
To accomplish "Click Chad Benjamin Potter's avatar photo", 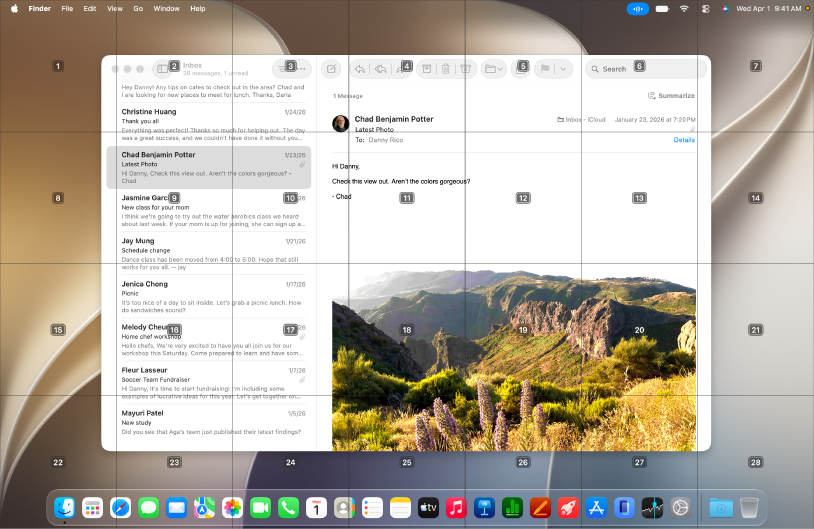I will point(341,124).
